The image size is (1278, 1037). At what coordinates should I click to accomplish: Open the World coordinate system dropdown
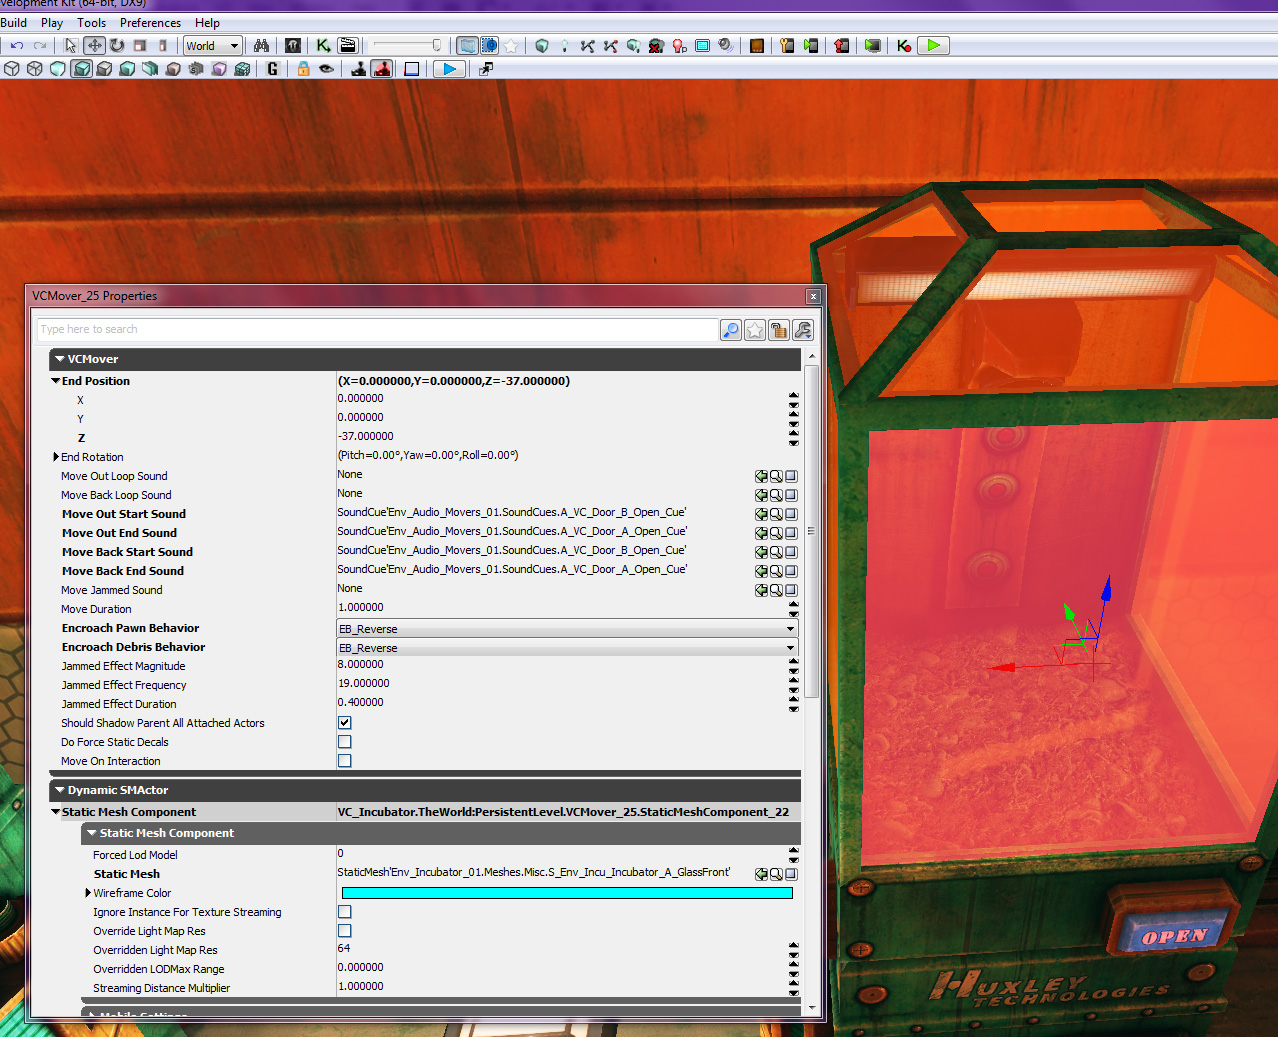pyautogui.click(x=213, y=45)
